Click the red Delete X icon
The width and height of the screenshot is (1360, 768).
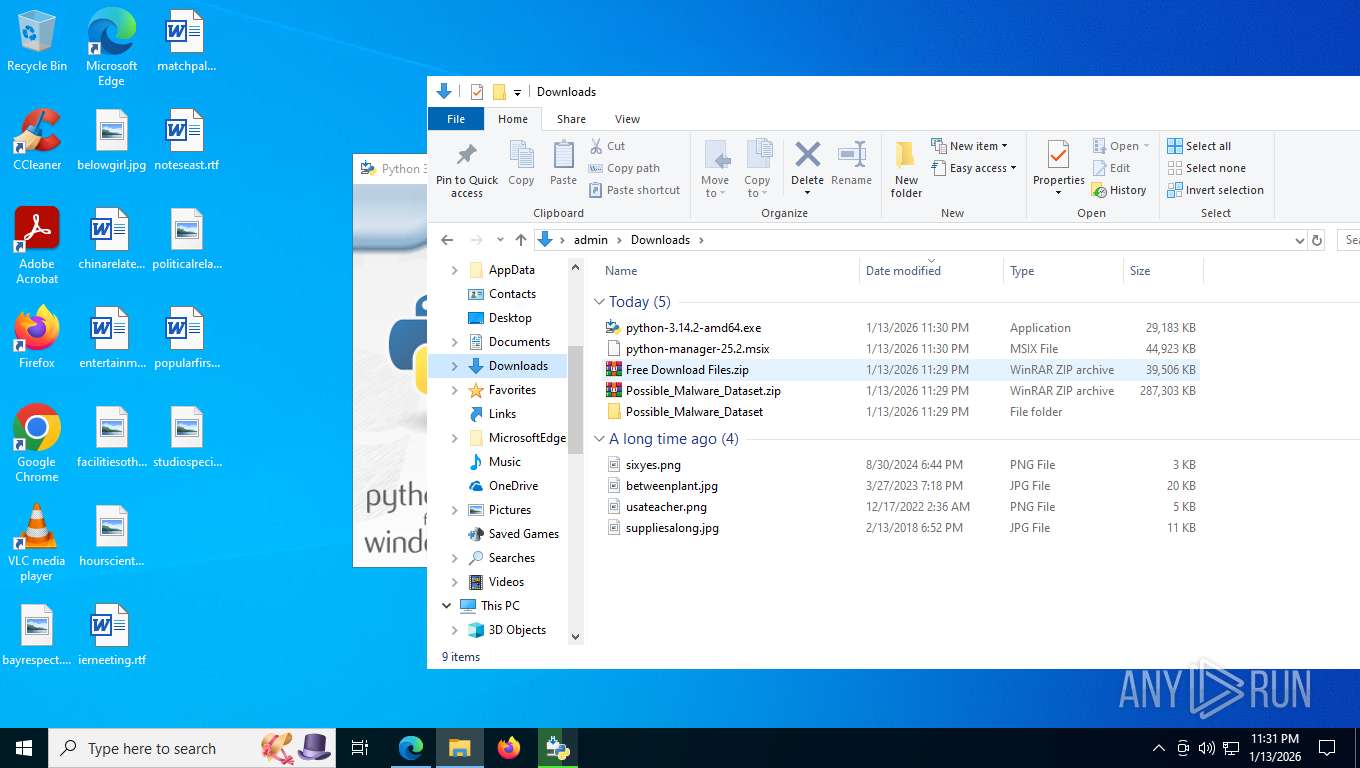coord(807,154)
